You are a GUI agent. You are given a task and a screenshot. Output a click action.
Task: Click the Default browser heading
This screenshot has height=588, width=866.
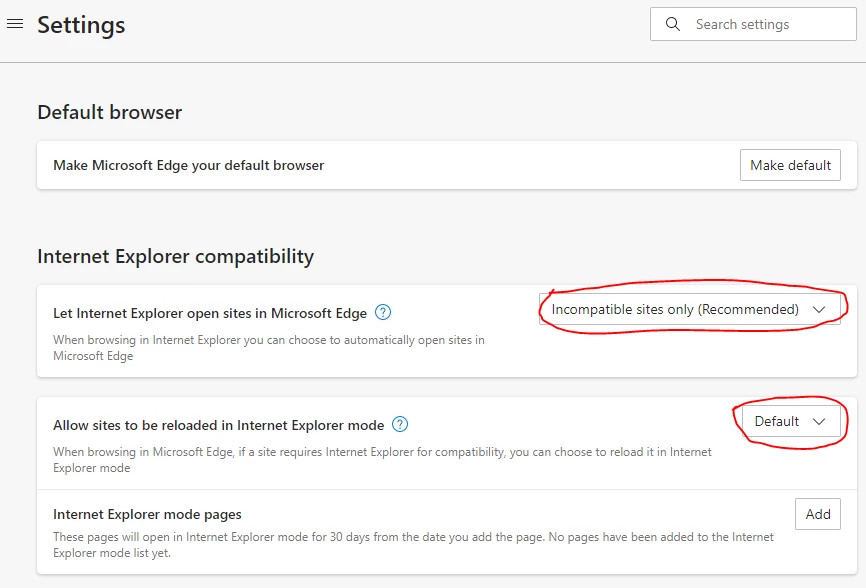coord(109,112)
